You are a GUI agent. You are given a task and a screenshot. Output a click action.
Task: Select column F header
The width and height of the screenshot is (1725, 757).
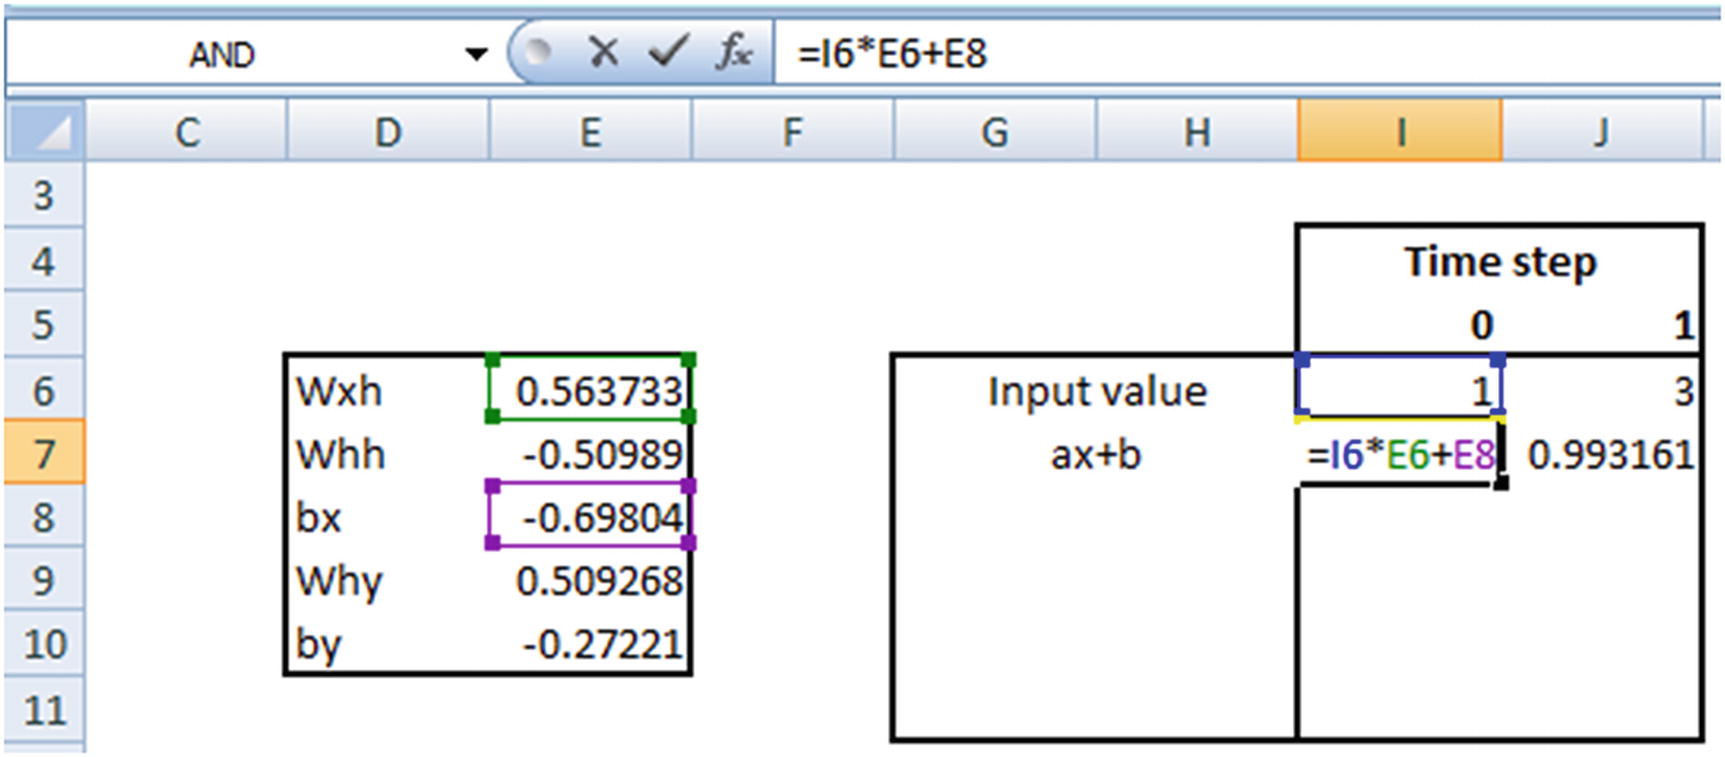click(x=792, y=131)
